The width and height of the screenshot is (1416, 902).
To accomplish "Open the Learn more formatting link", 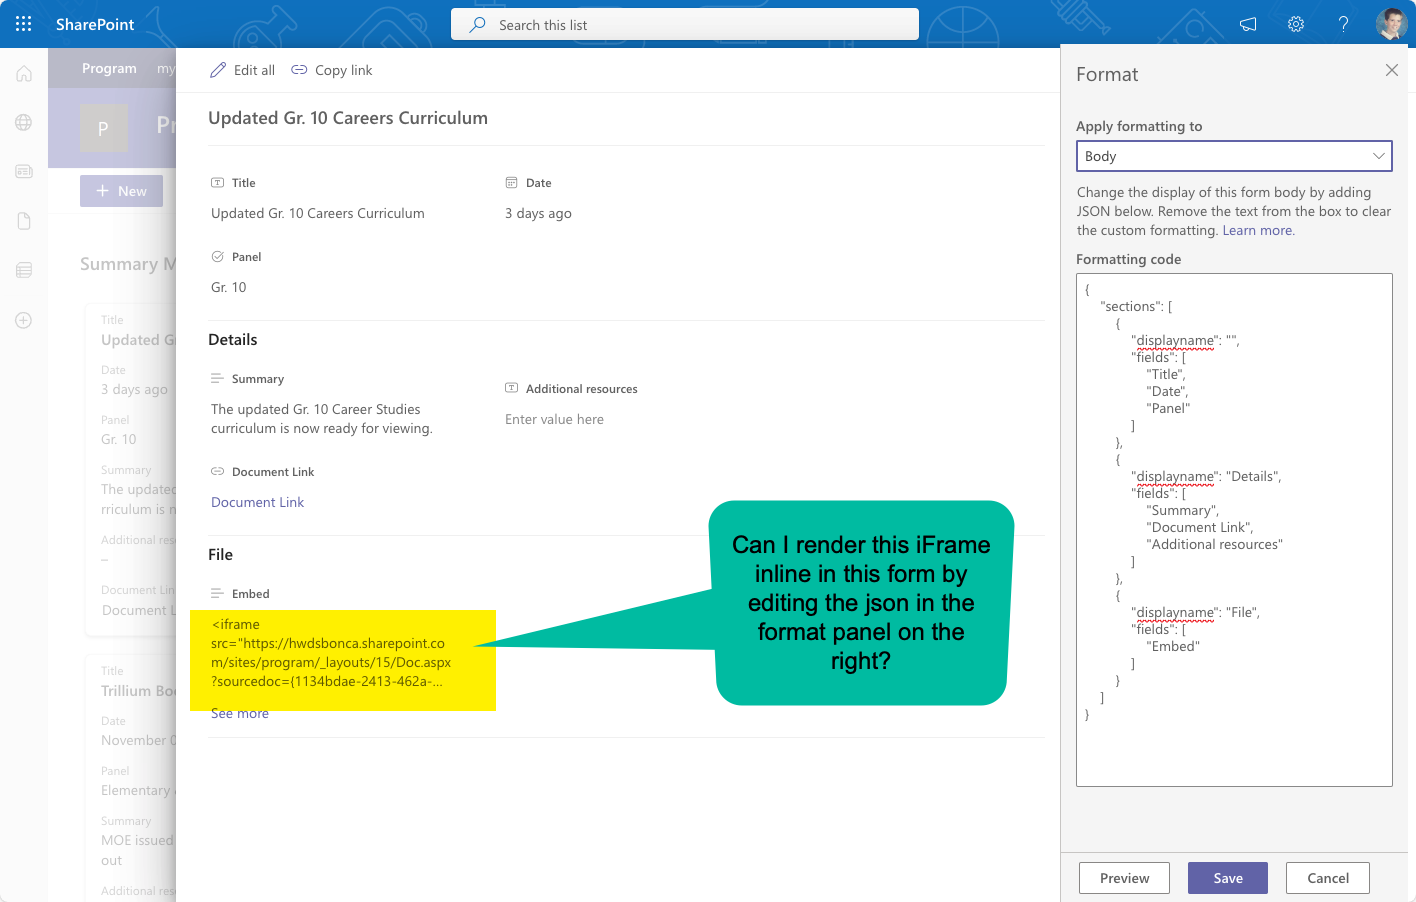I will pos(1257,229).
